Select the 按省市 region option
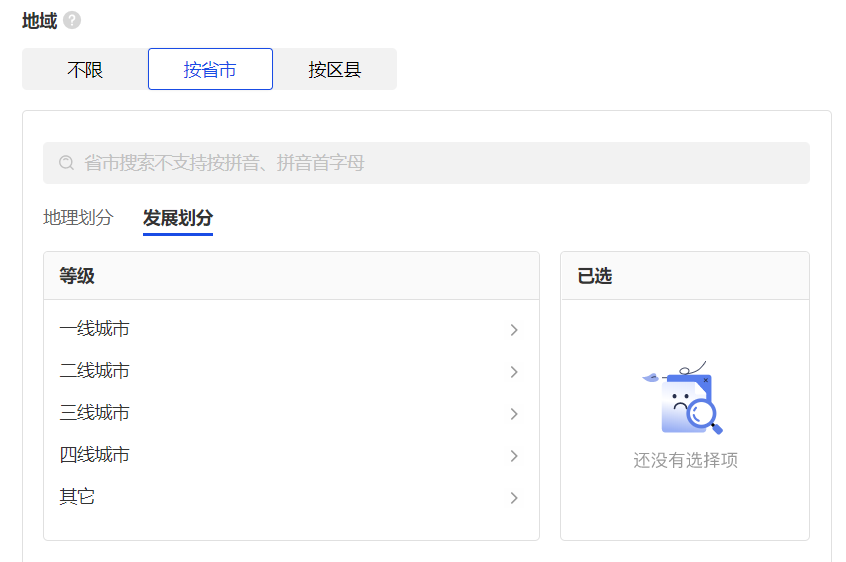Screen dimensions: 846x562 (210, 69)
